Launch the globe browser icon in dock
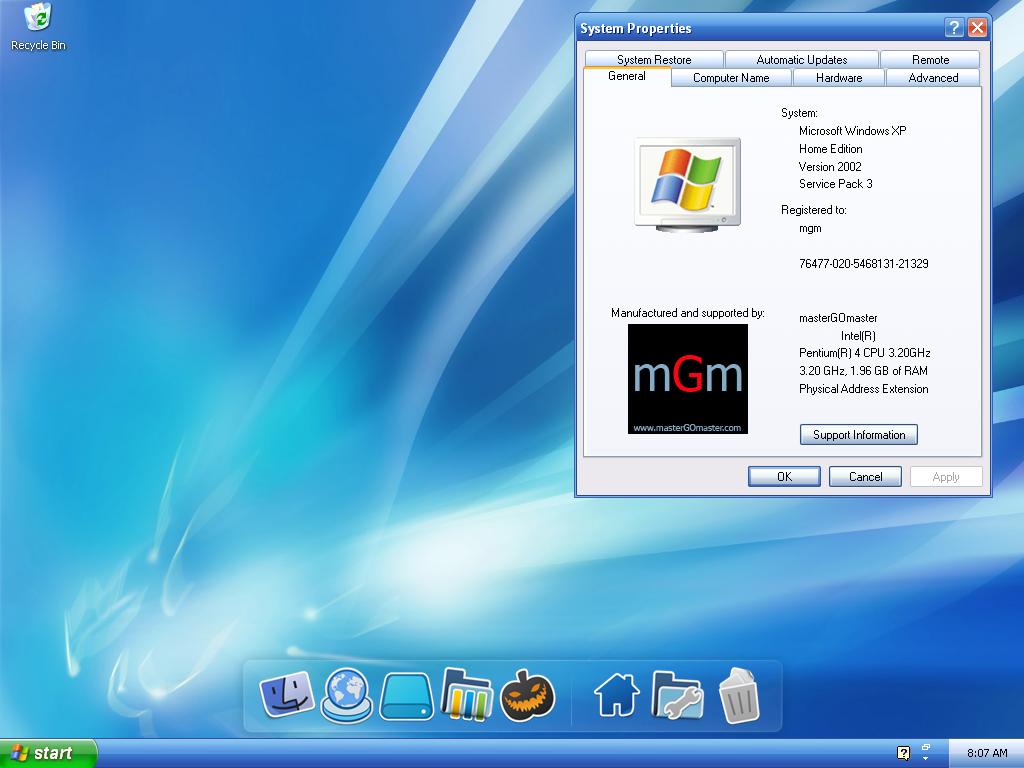 [347, 695]
